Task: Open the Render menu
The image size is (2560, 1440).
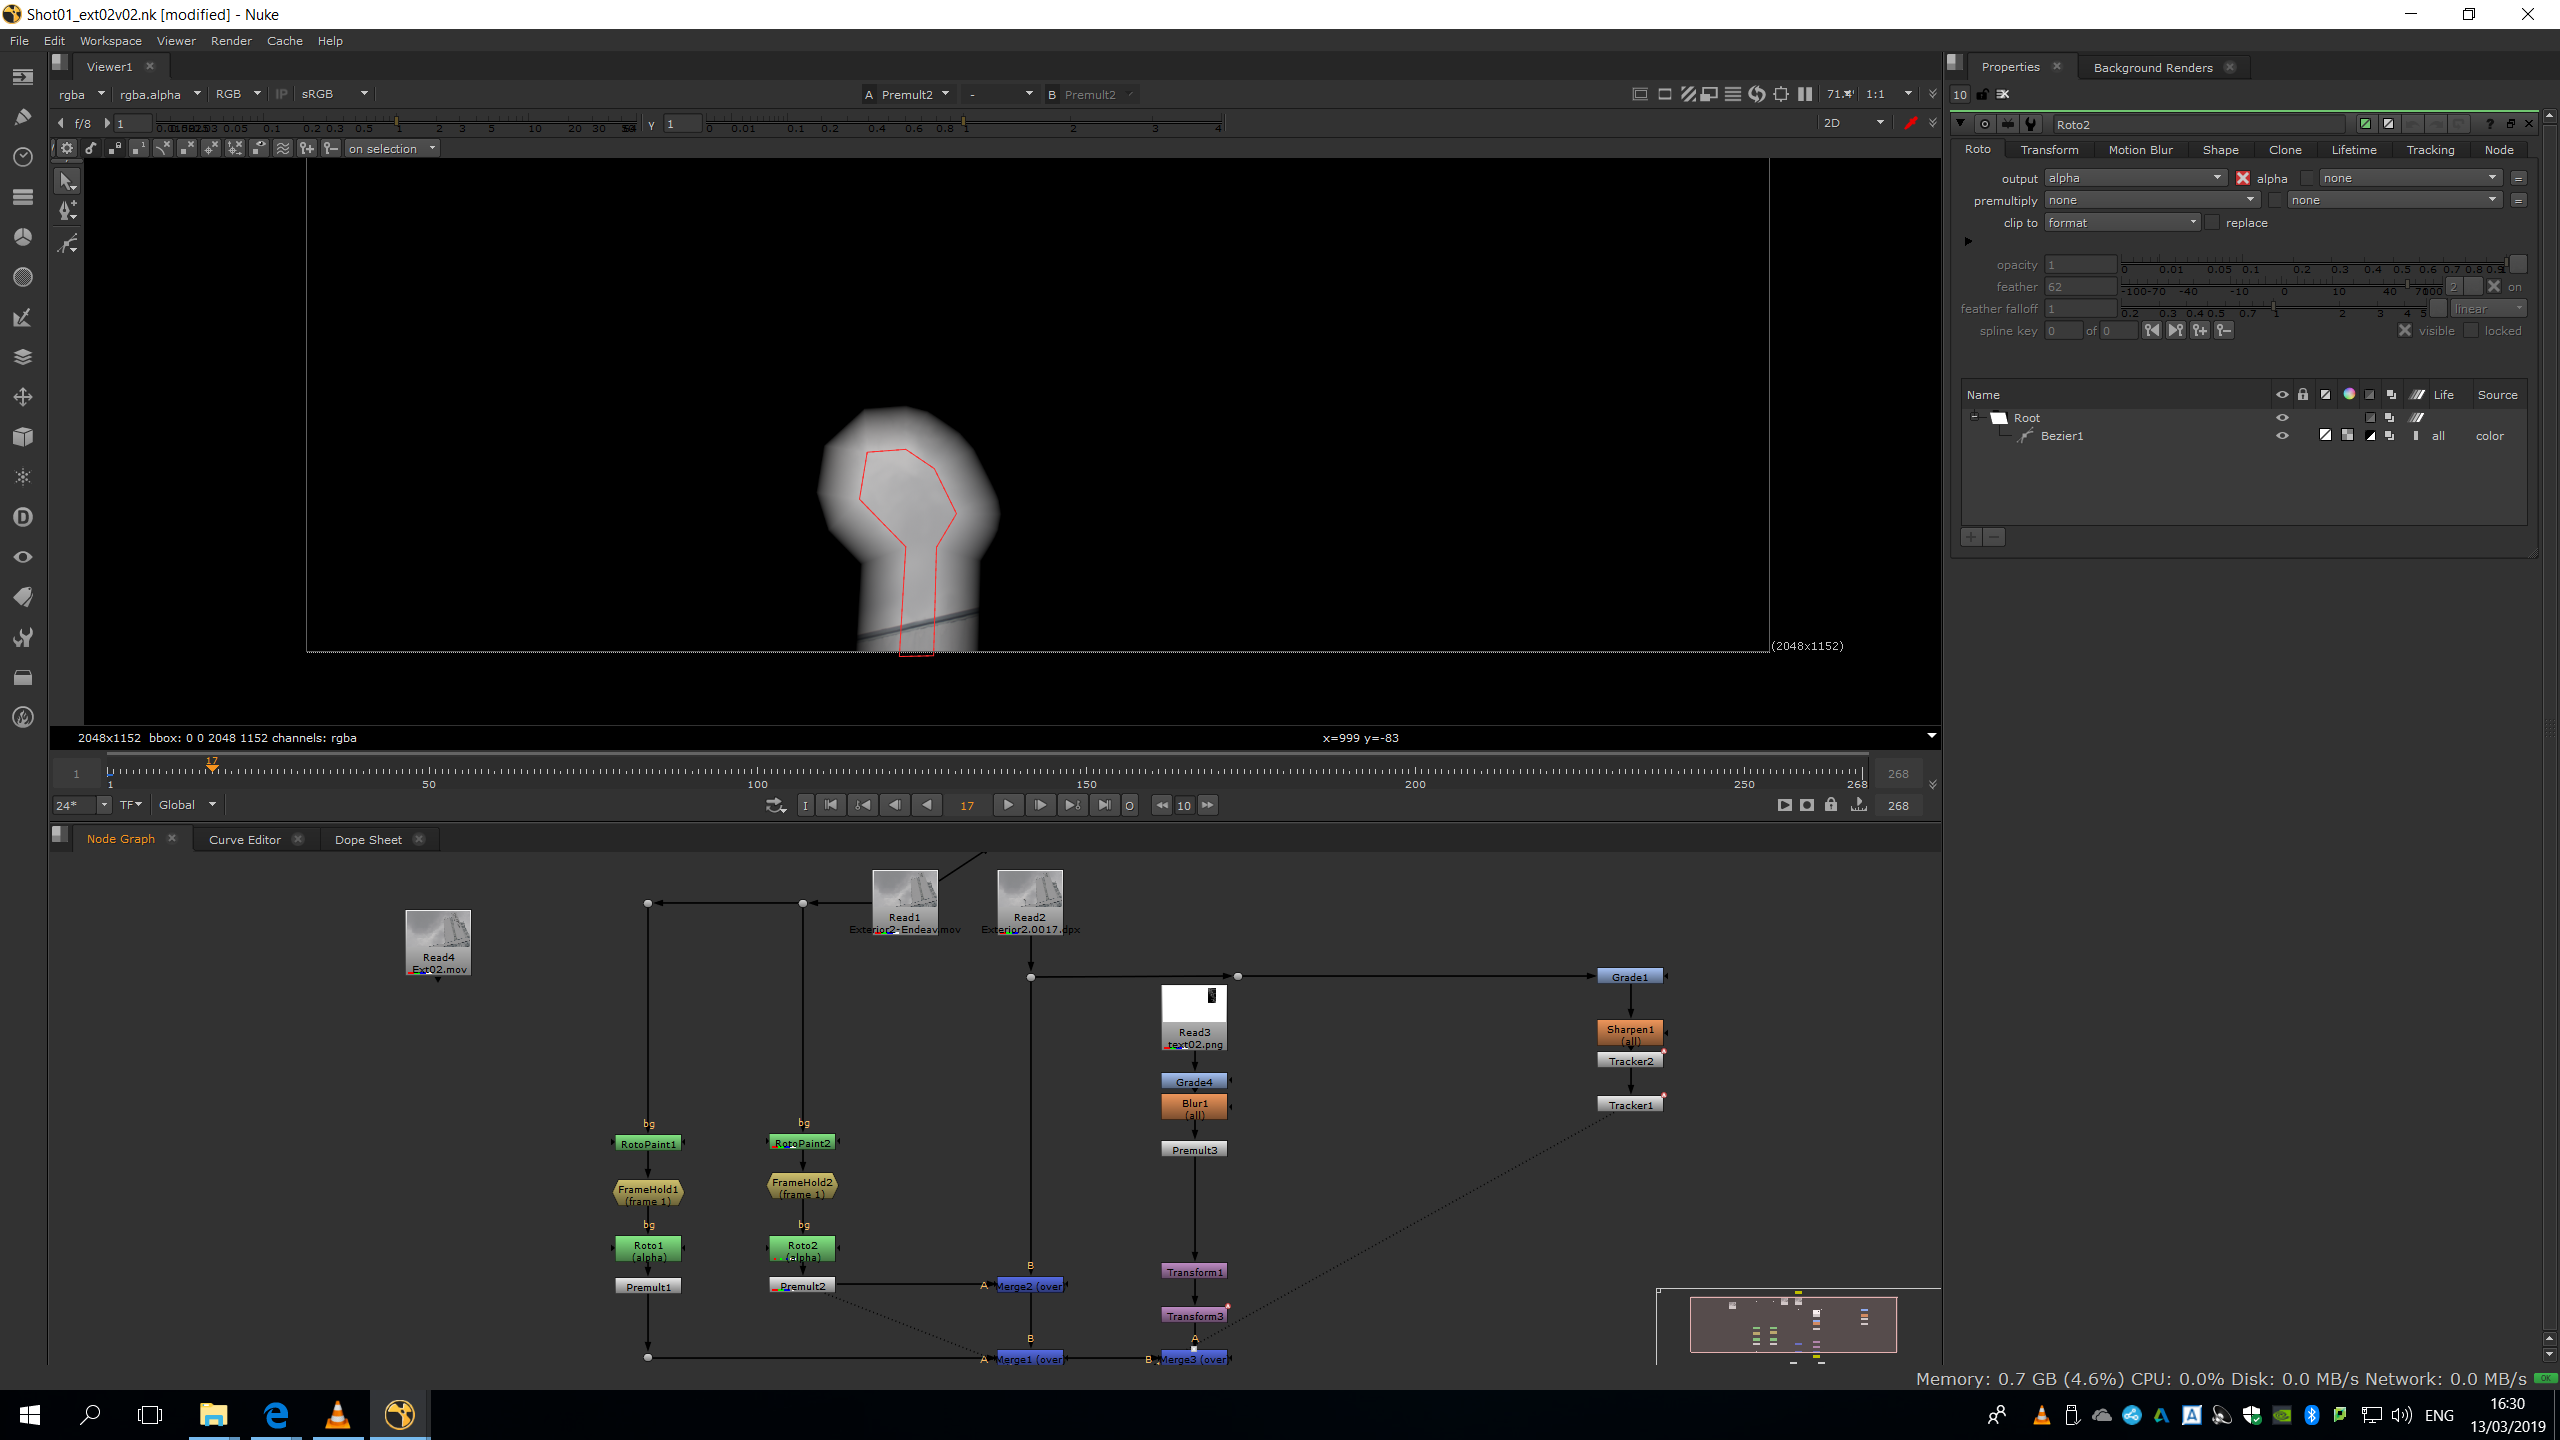Action: (231, 41)
